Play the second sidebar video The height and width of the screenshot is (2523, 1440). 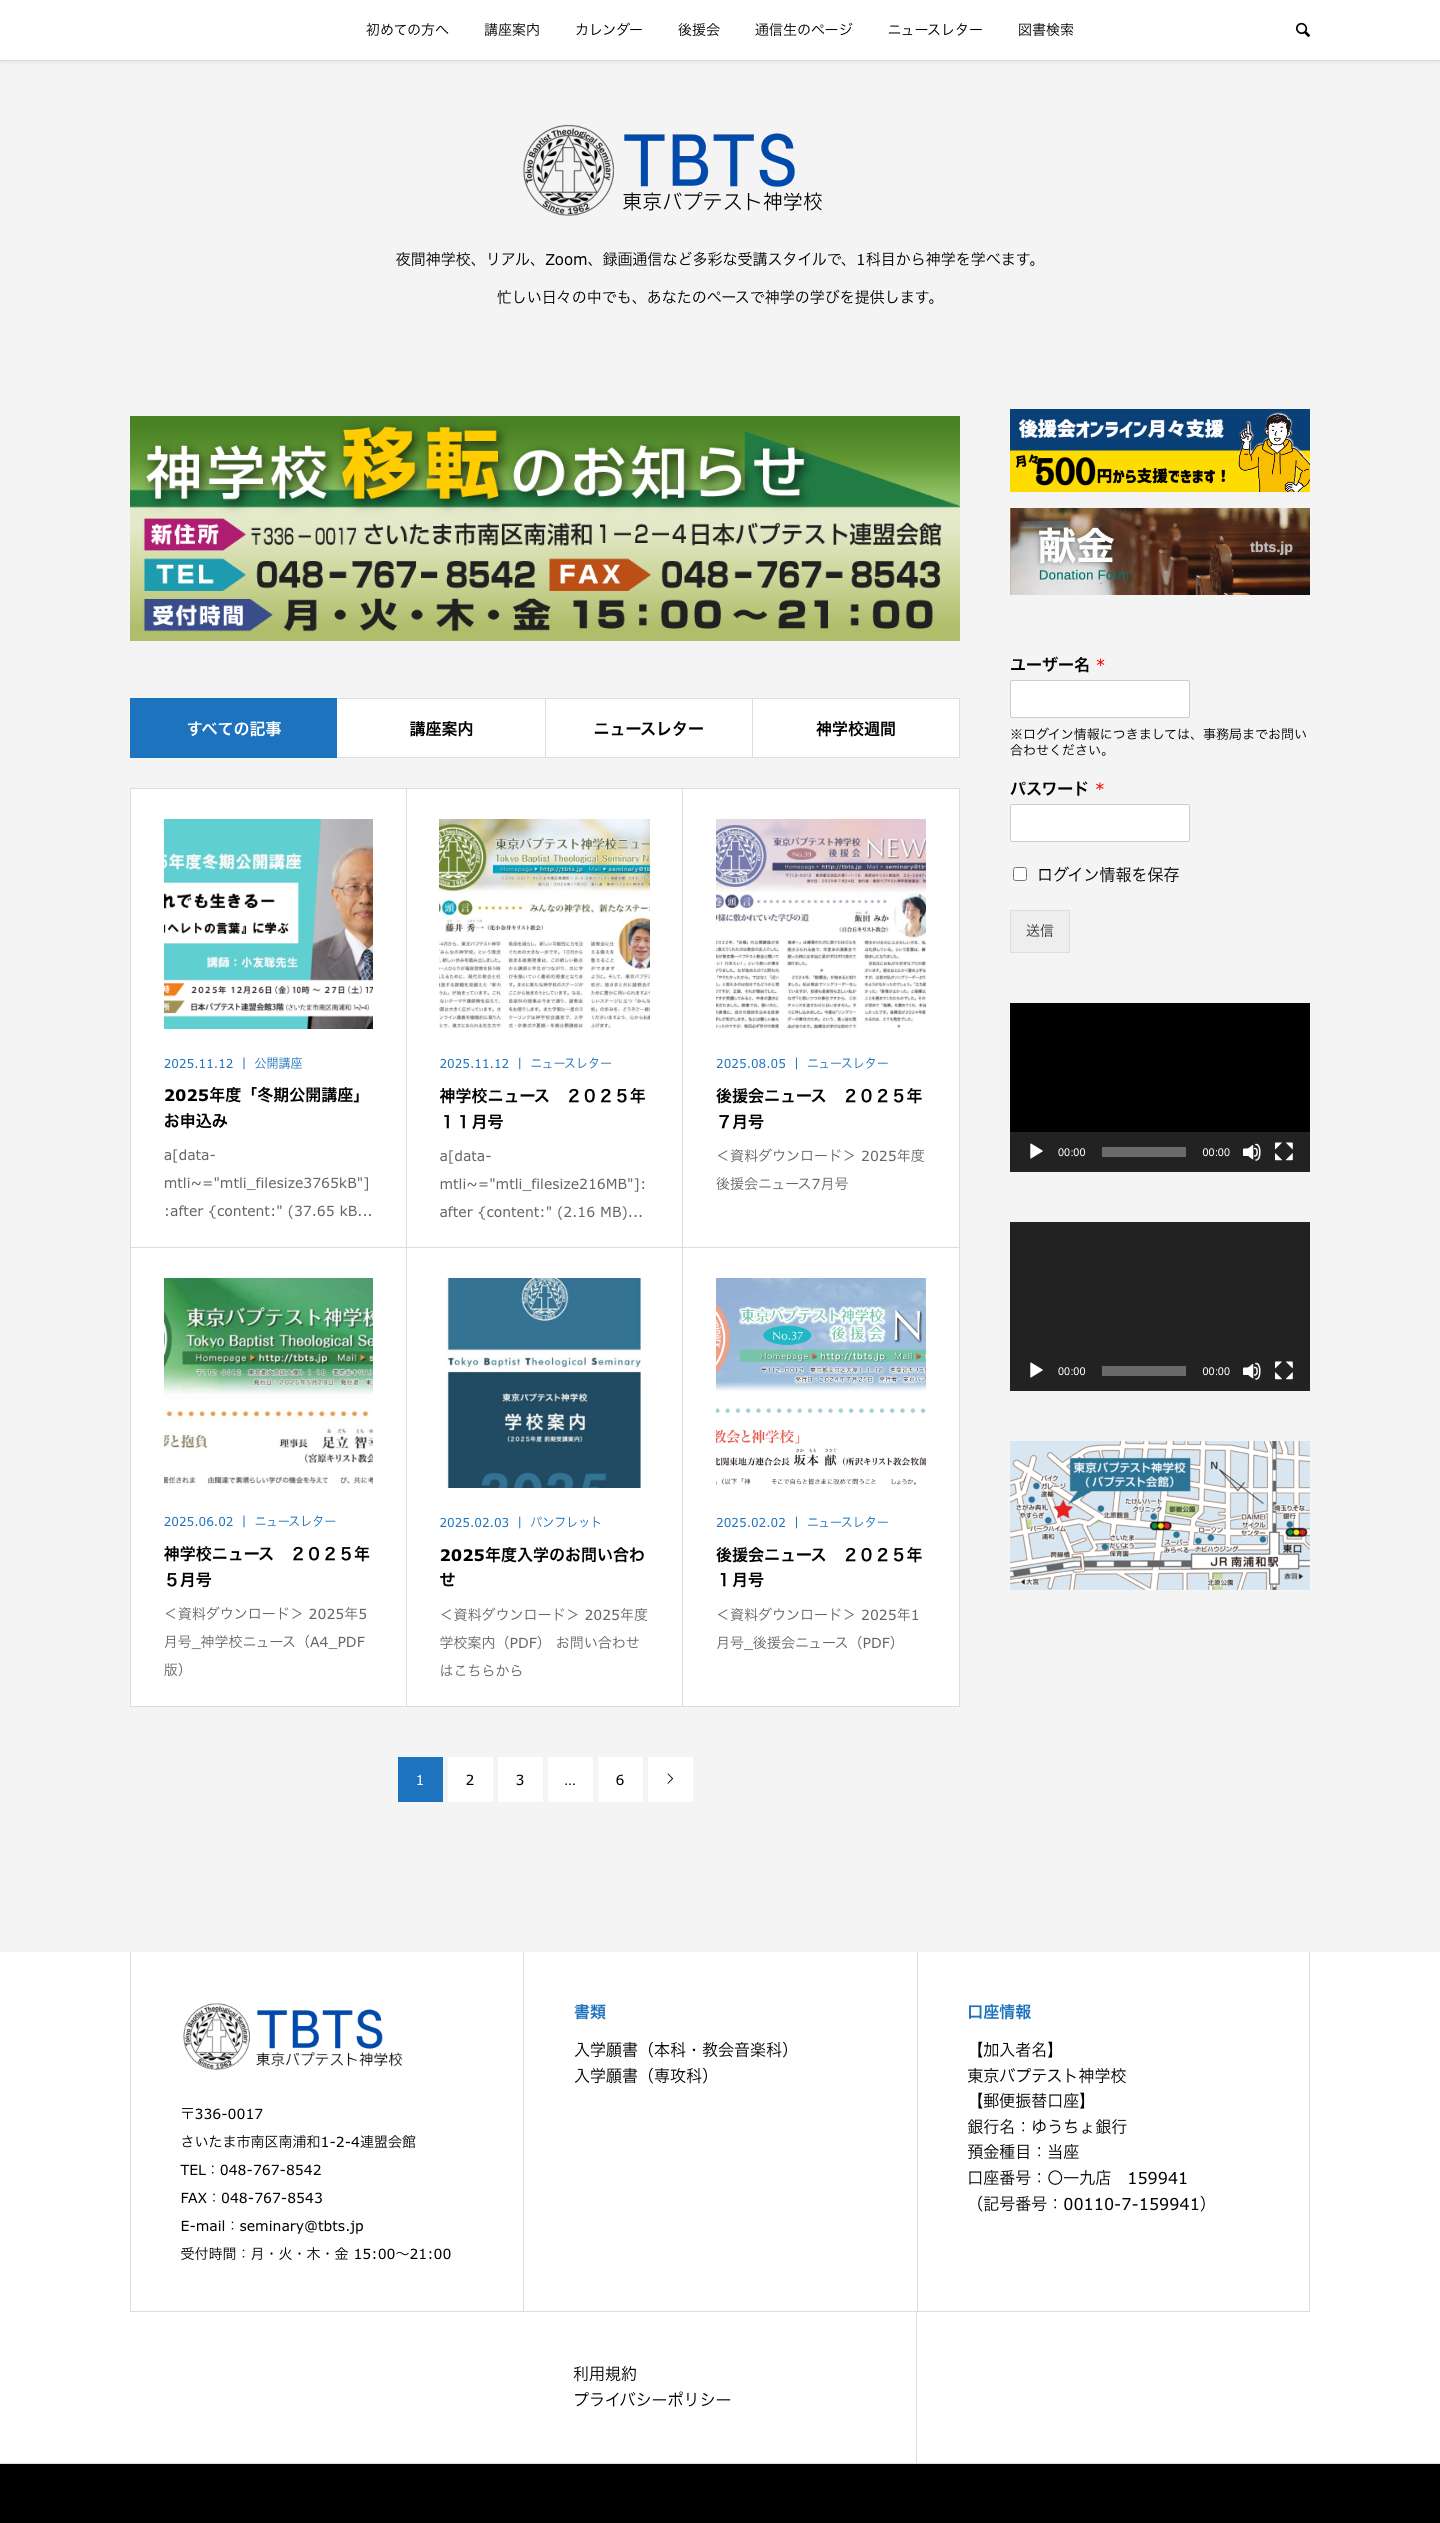(1036, 1371)
